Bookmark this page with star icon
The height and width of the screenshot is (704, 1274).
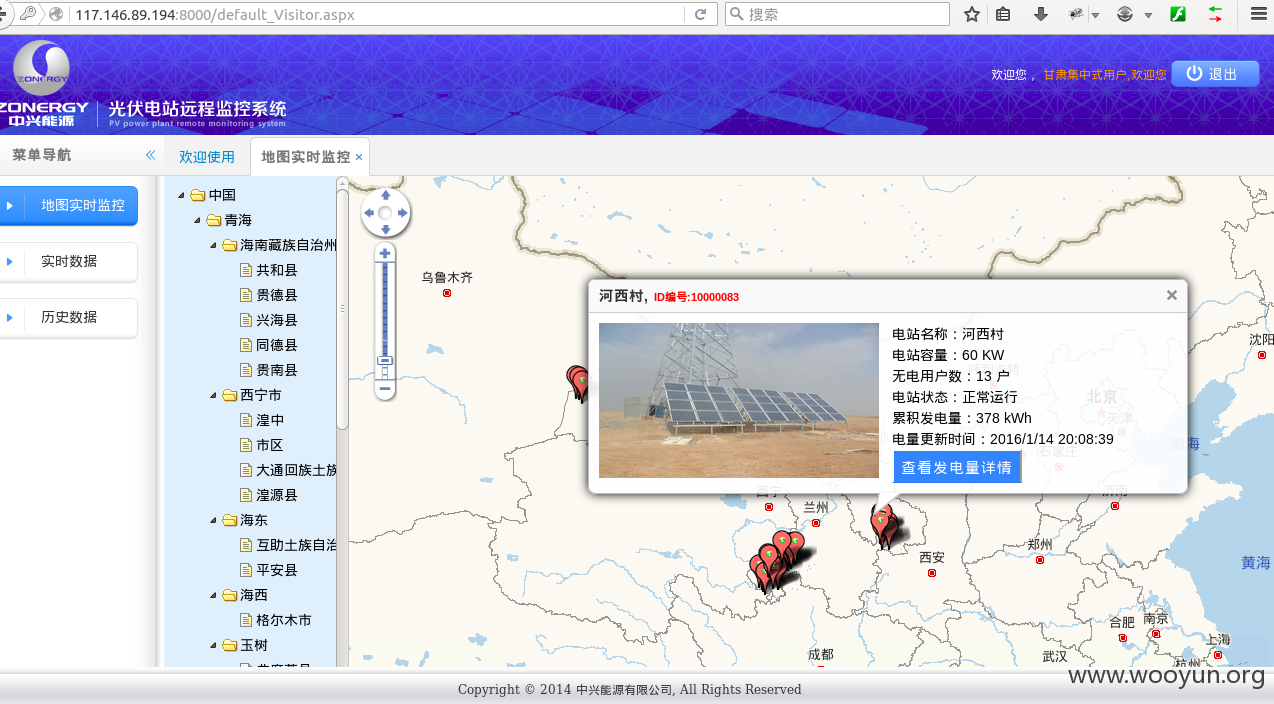click(x=971, y=14)
